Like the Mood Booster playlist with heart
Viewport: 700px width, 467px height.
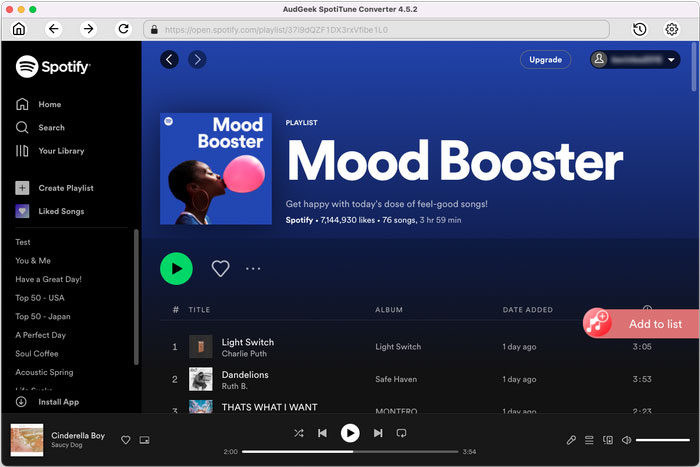(221, 269)
